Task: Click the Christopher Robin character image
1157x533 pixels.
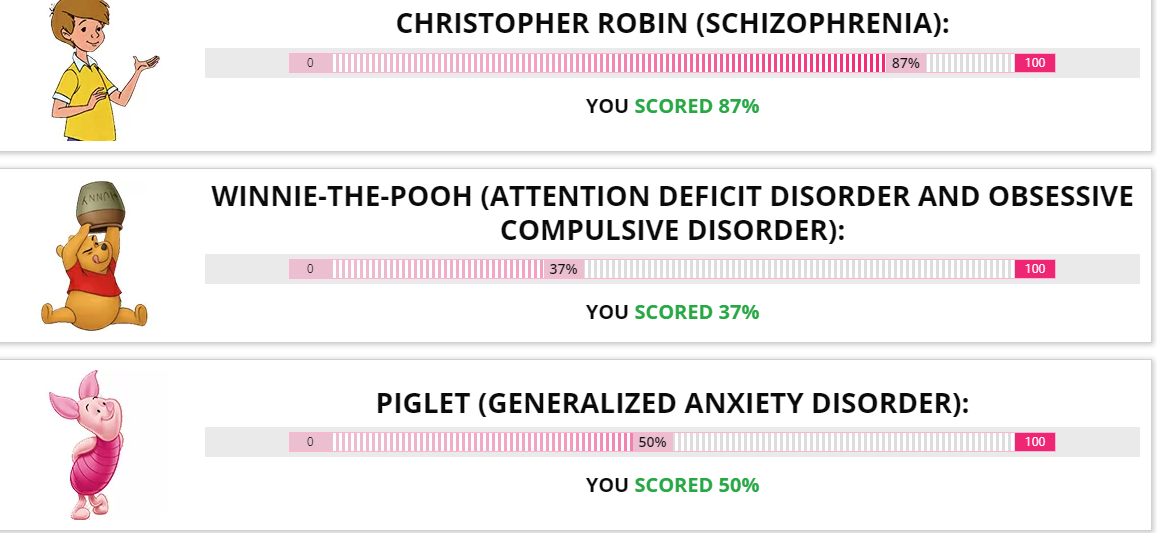Action: tap(105, 71)
